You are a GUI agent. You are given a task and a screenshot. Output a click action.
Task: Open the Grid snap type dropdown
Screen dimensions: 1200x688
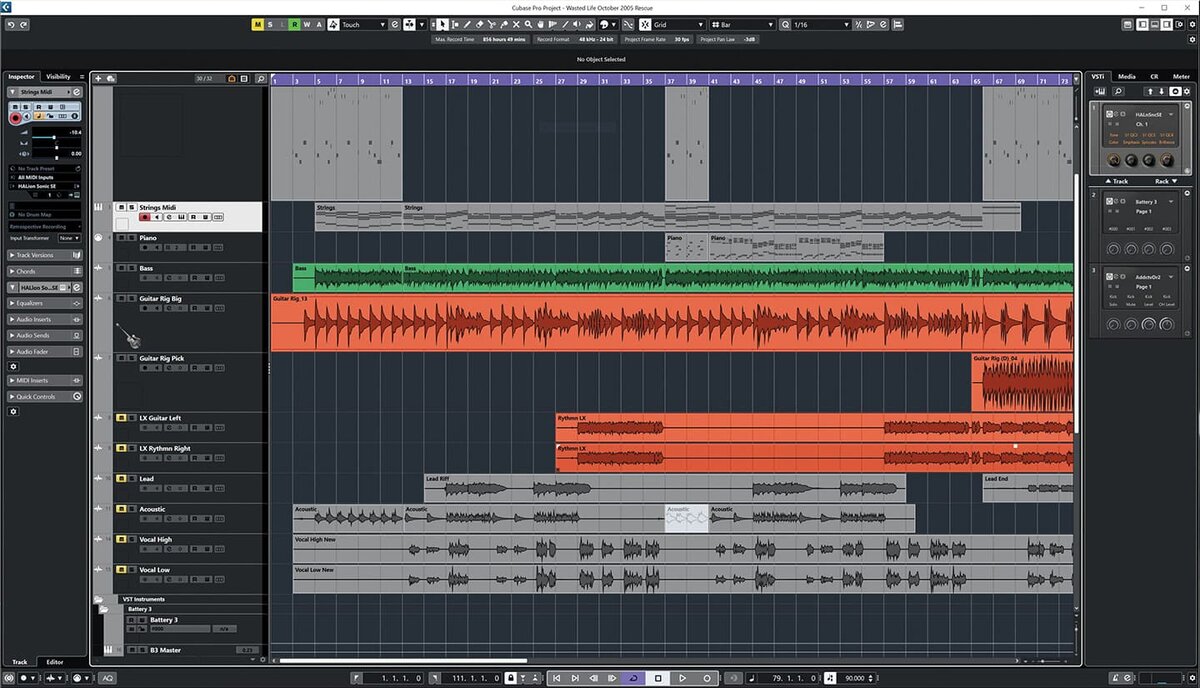[x=678, y=24]
